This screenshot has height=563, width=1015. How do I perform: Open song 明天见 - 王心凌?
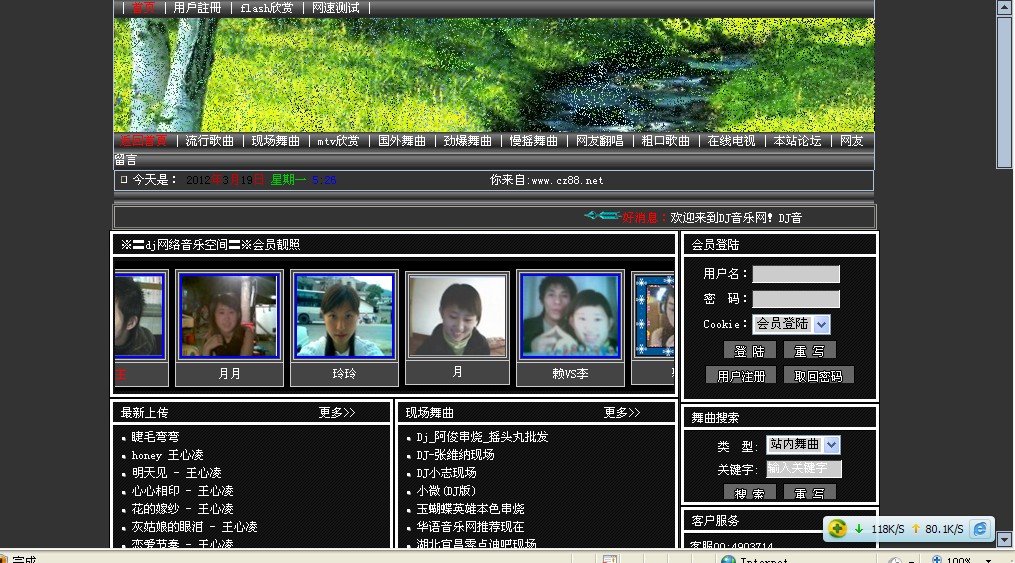coord(176,473)
